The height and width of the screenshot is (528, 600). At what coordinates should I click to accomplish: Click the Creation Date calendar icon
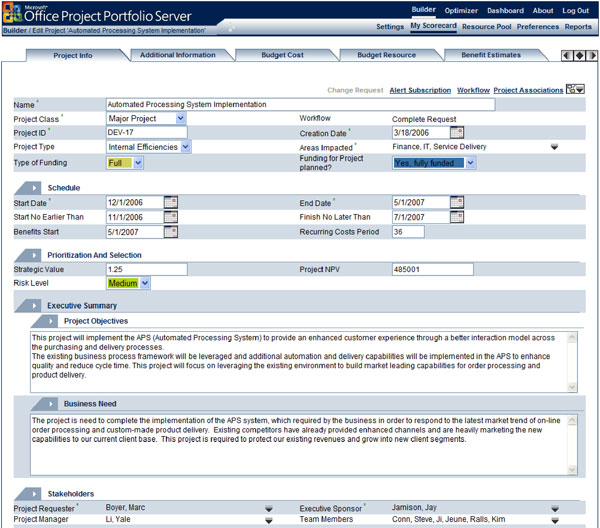456,132
